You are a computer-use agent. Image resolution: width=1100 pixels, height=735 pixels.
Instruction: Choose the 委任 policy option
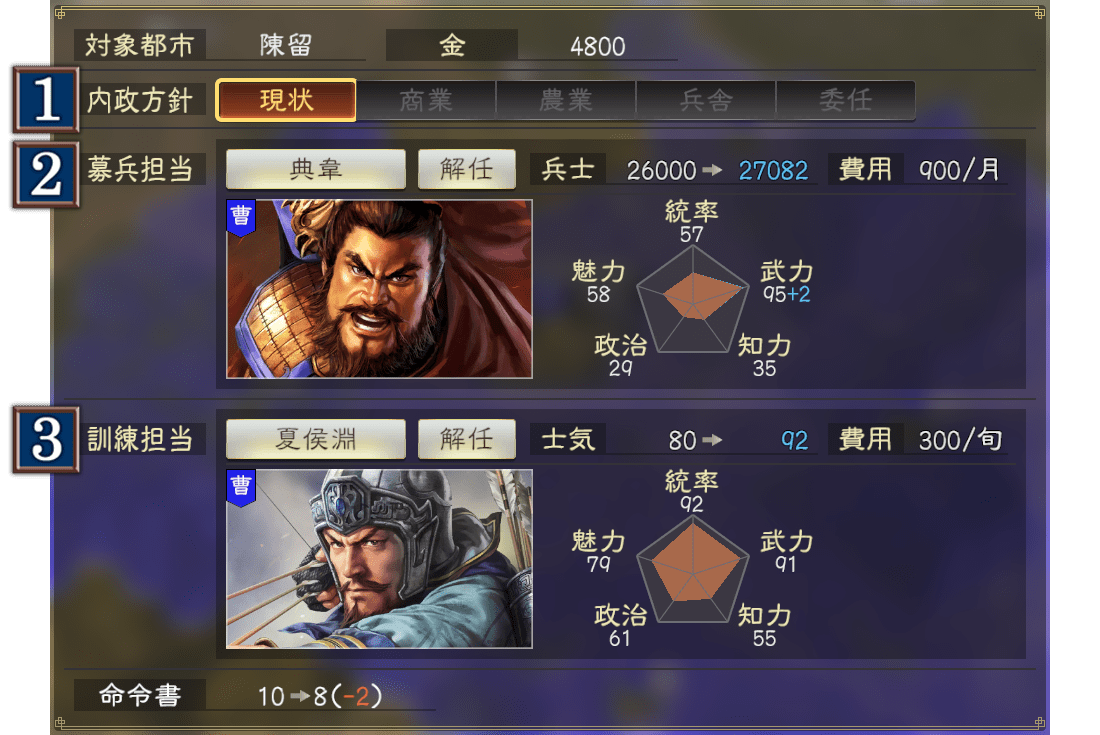[845, 100]
